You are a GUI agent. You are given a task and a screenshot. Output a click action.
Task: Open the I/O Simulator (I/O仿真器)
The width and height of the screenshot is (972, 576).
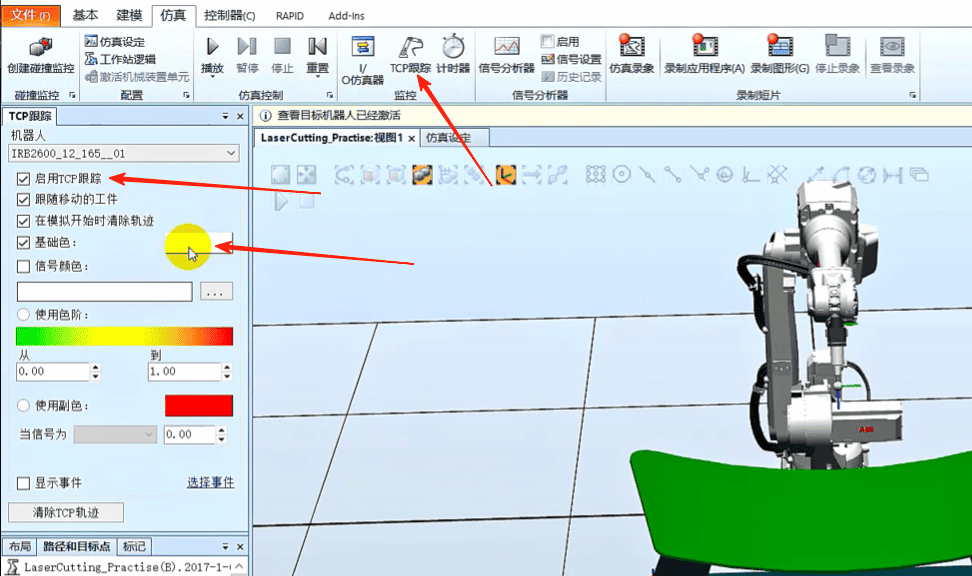pyautogui.click(x=363, y=60)
